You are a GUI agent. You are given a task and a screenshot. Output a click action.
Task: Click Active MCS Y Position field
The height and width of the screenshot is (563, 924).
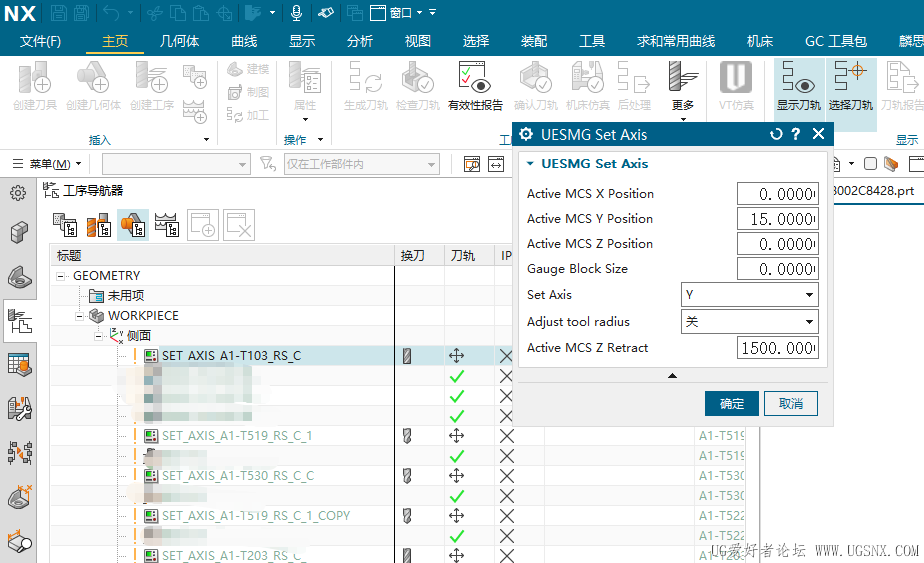tap(777, 219)
